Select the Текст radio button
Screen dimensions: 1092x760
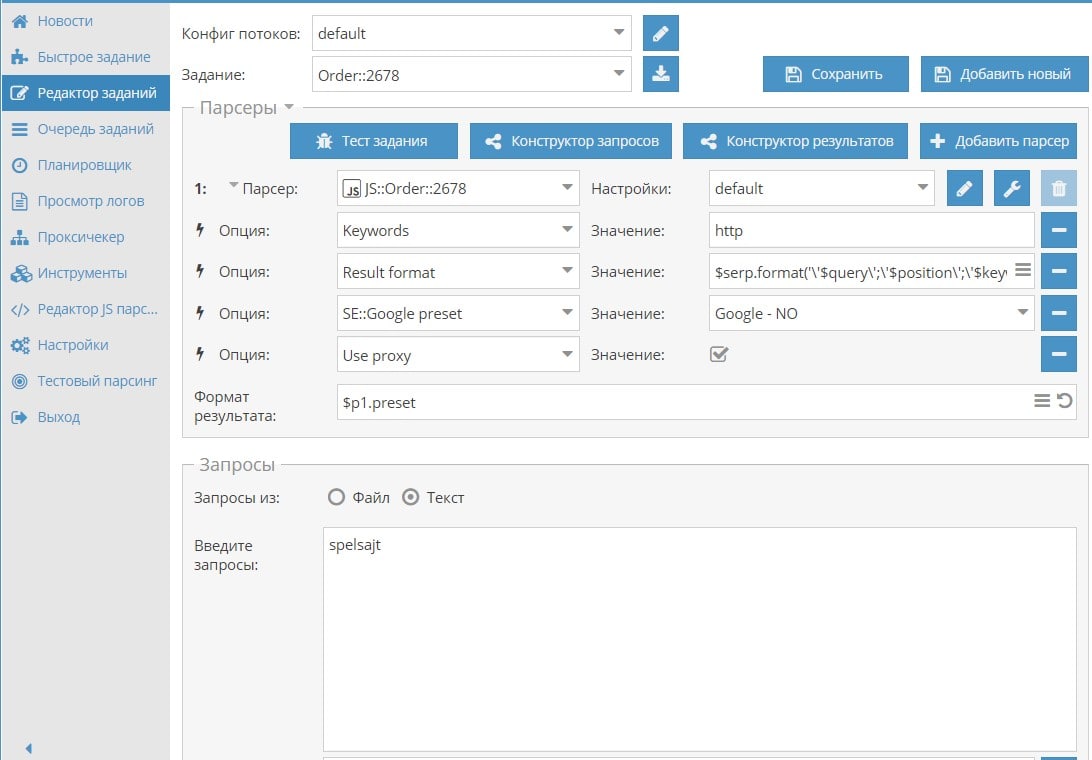point(410,497)
